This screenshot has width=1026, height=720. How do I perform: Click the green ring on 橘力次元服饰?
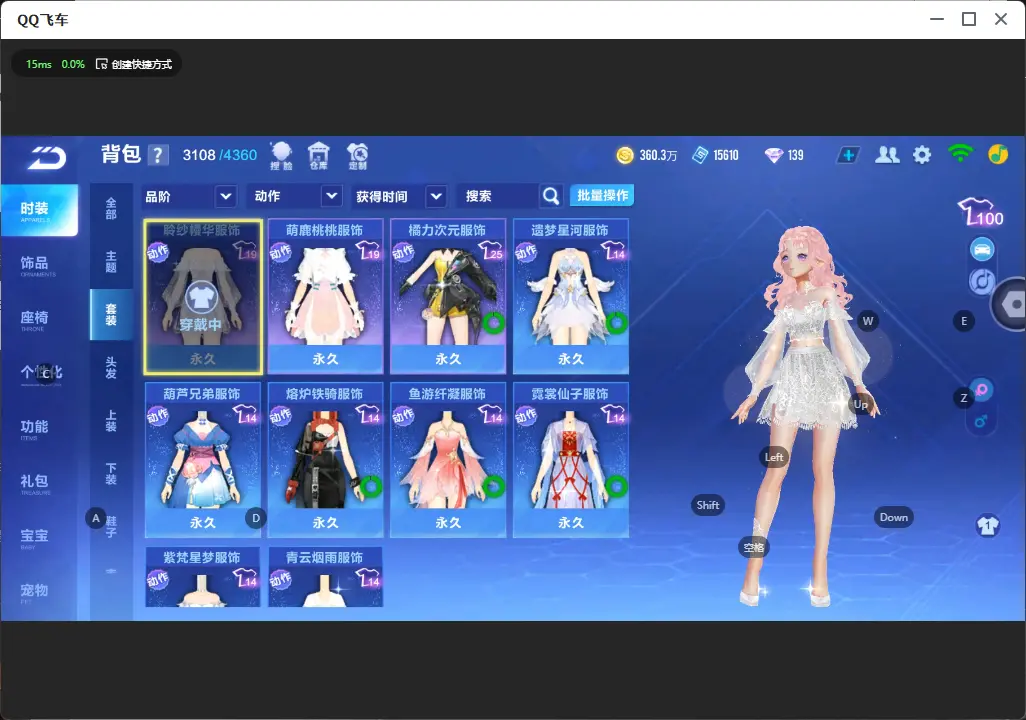493,323
